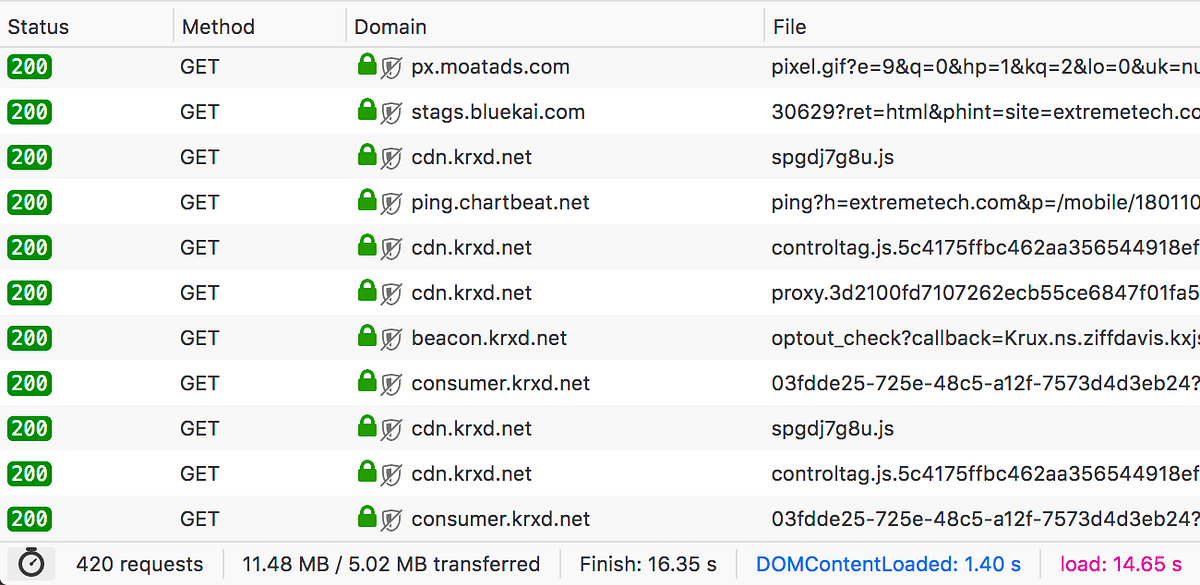Click the Finish: 16.35 s status text
Image resolution: width=1200 pixels, height=585 pixels.
(649, 564)
